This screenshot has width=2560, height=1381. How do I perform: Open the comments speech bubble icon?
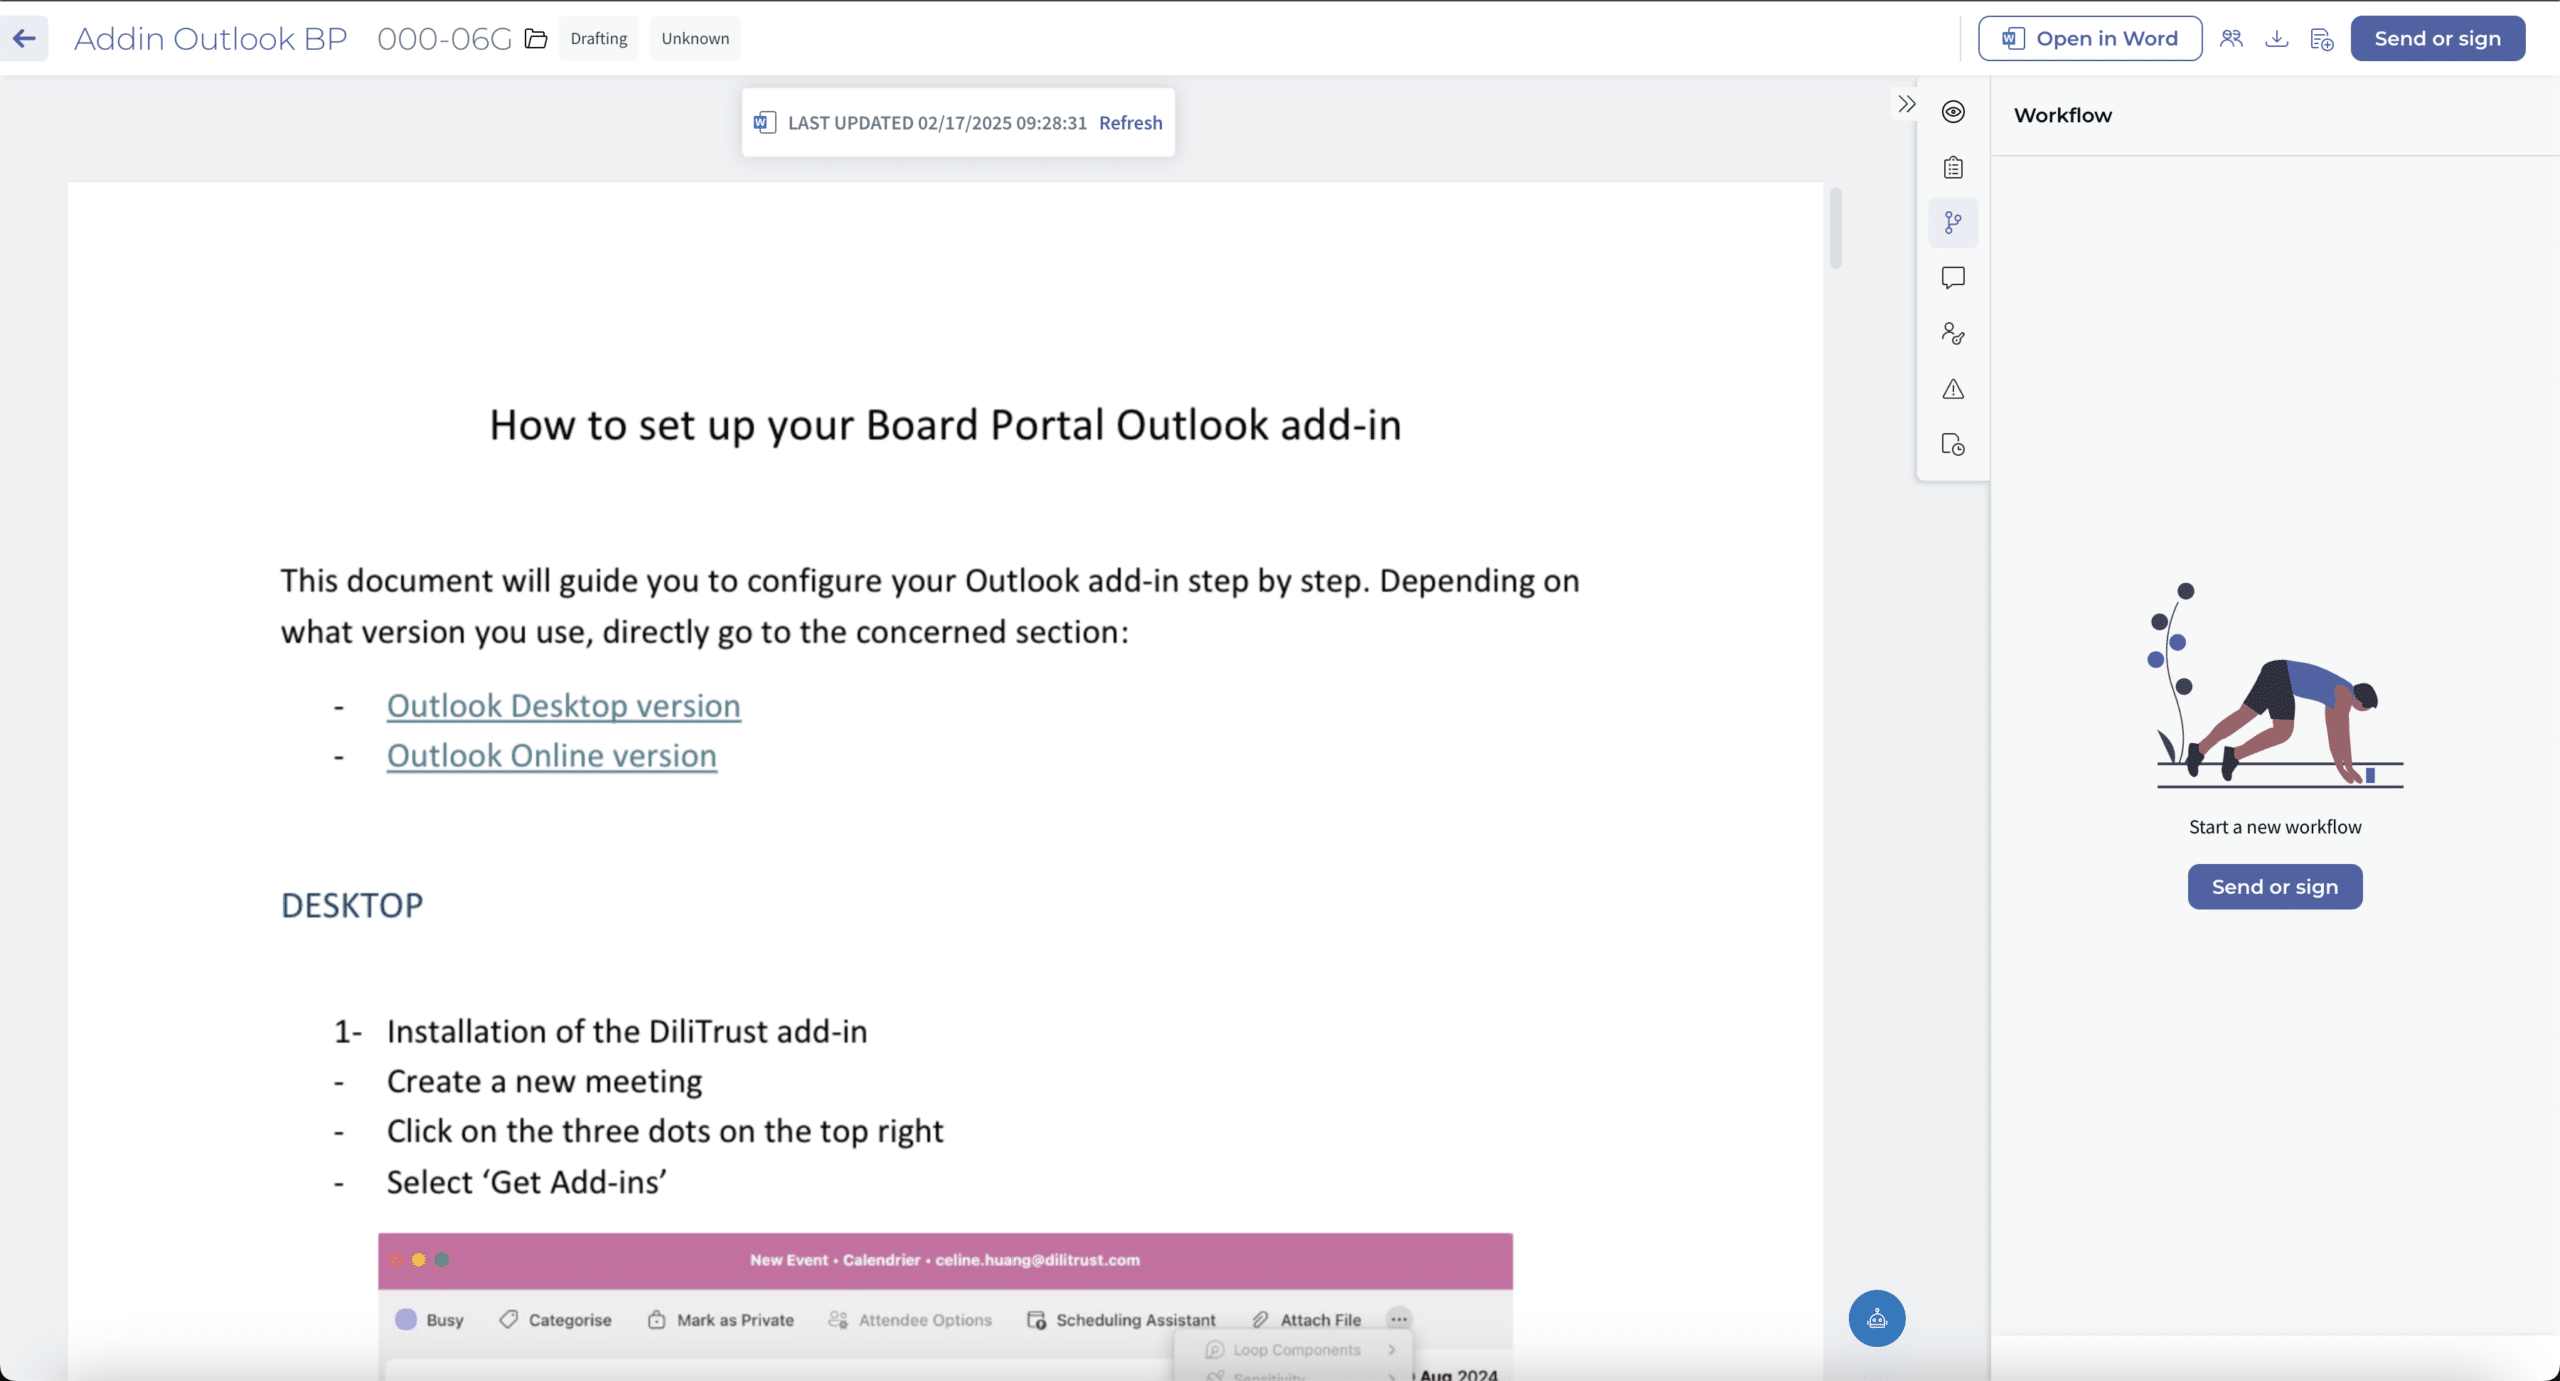click(x=1953, y=278)
